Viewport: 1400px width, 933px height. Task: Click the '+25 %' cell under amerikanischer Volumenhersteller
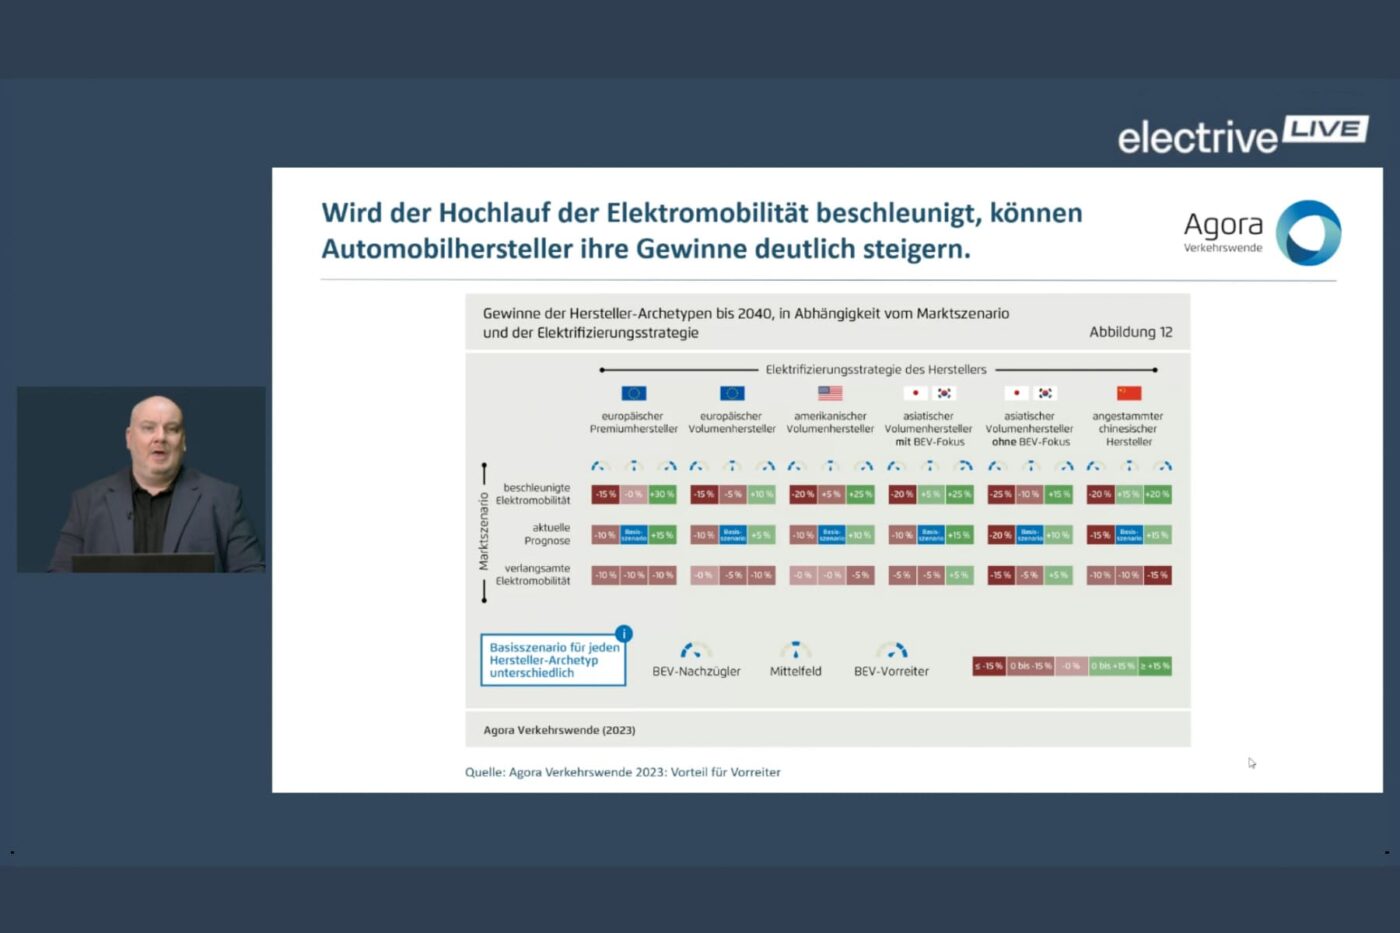(860, 494)
